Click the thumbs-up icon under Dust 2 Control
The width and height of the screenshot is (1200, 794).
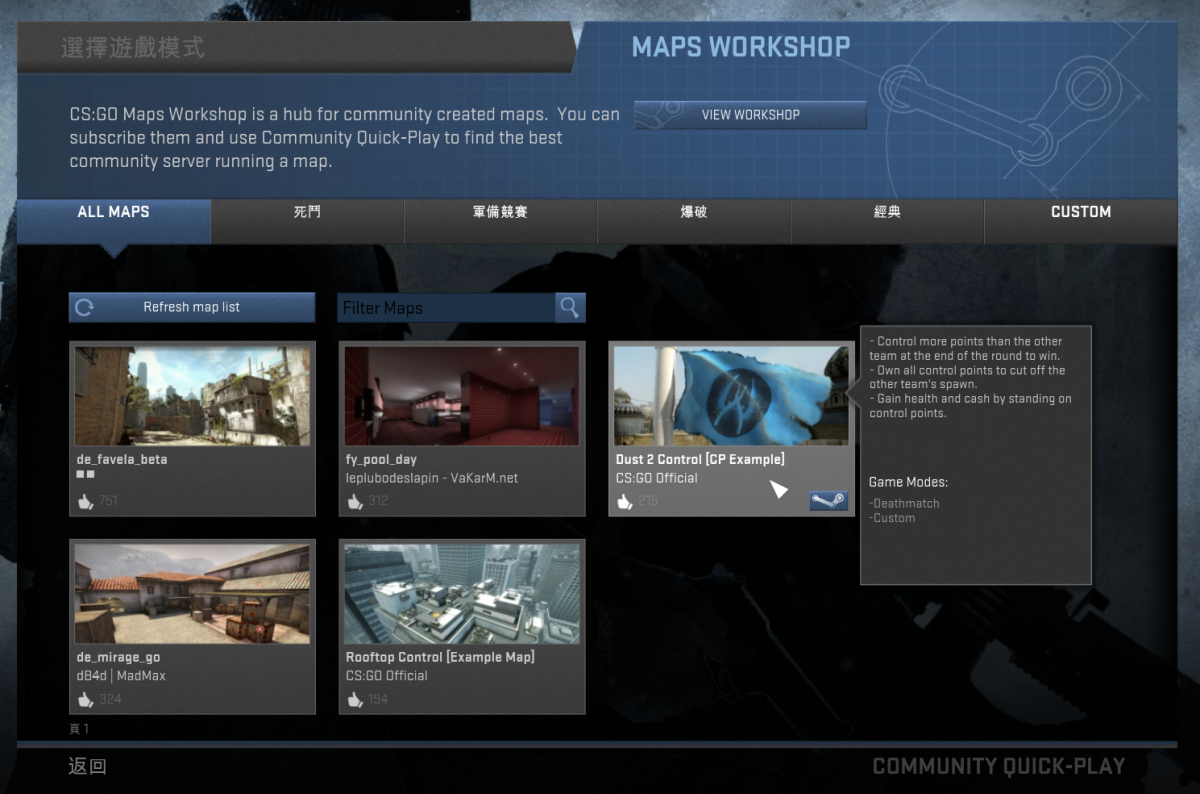pyautogui.click(x=625, y=501)
